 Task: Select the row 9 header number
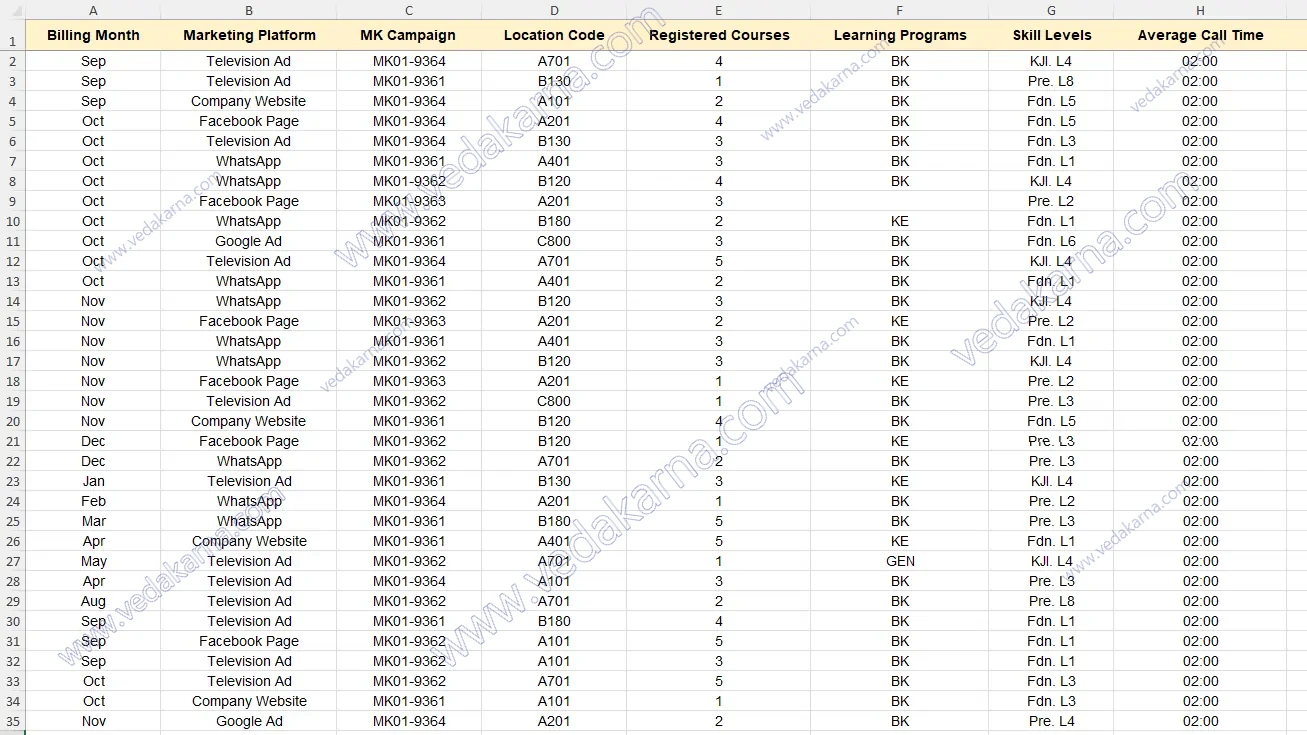[13, 201]
